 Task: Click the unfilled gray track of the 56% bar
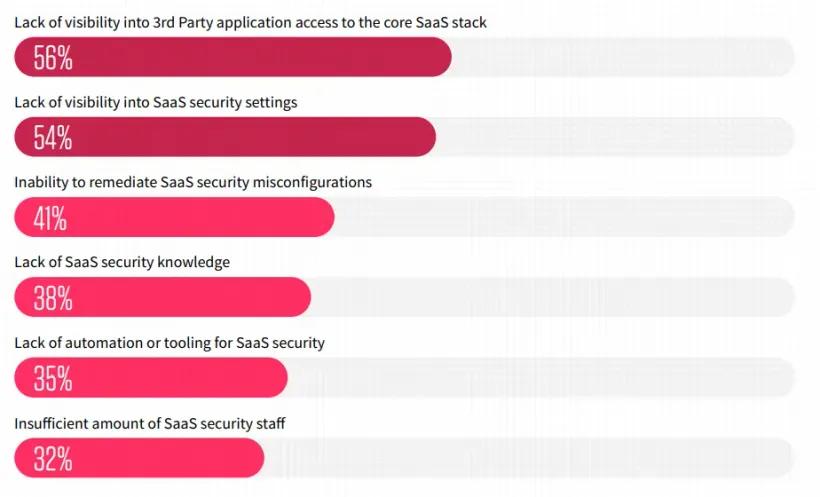[620, 57]
